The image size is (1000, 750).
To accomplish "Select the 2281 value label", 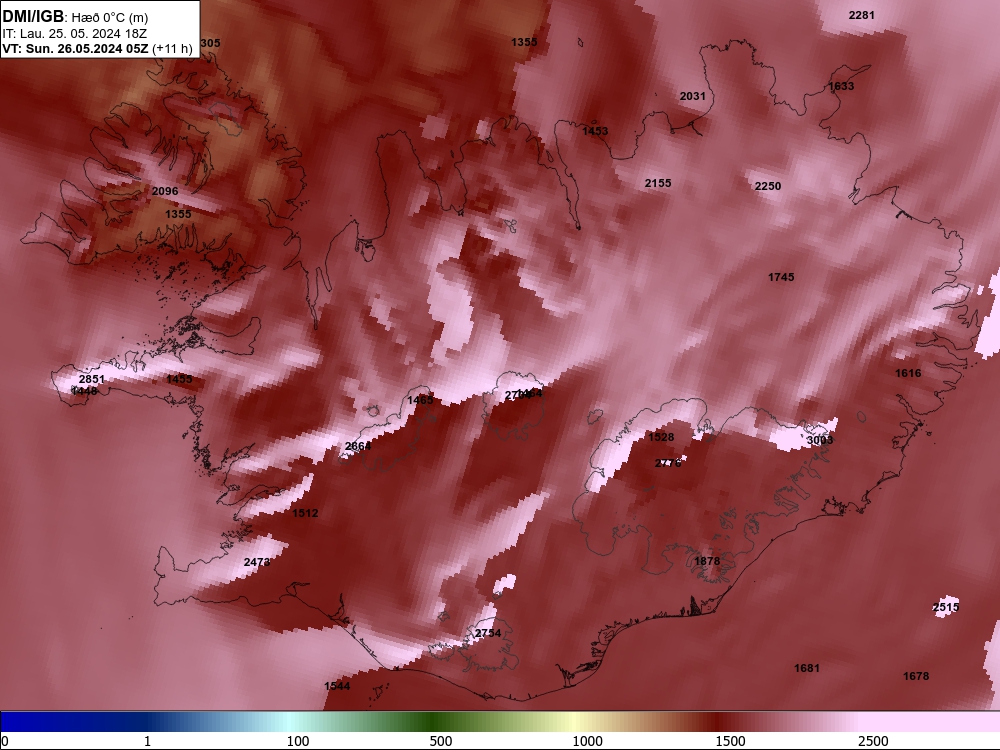I will pos(862,15).
